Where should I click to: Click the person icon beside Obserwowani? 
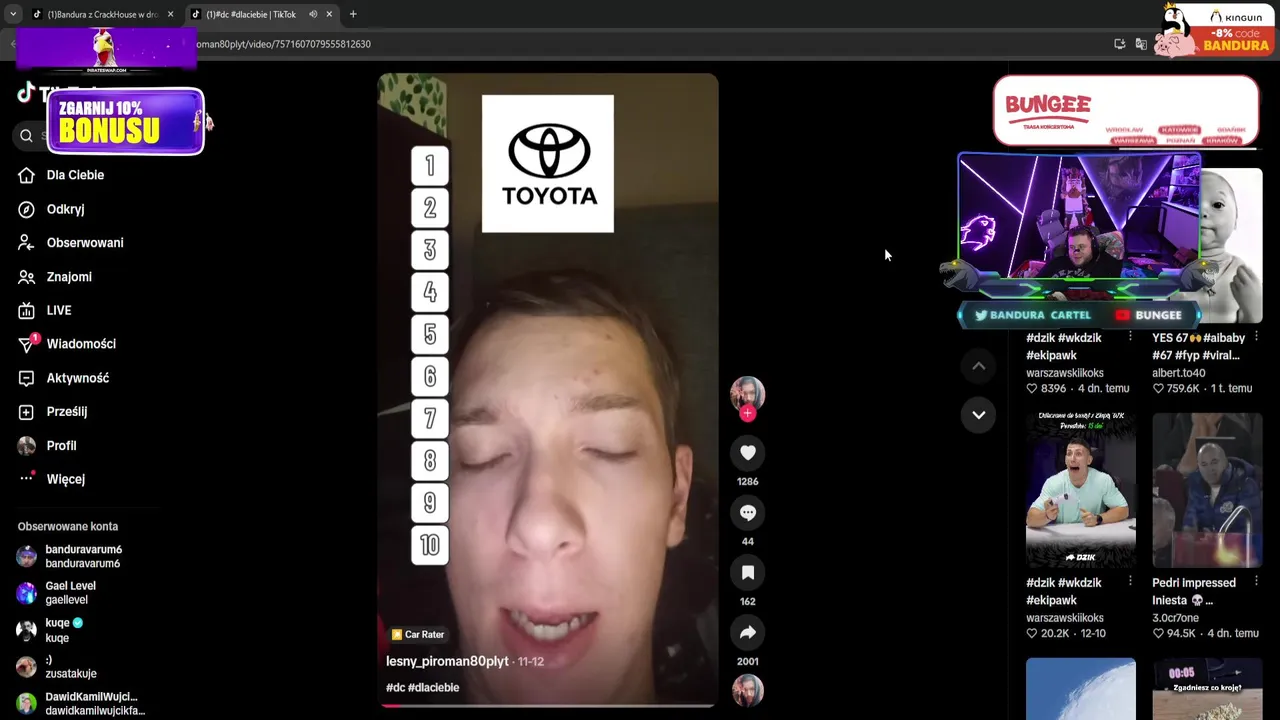[x=27, y=243]
